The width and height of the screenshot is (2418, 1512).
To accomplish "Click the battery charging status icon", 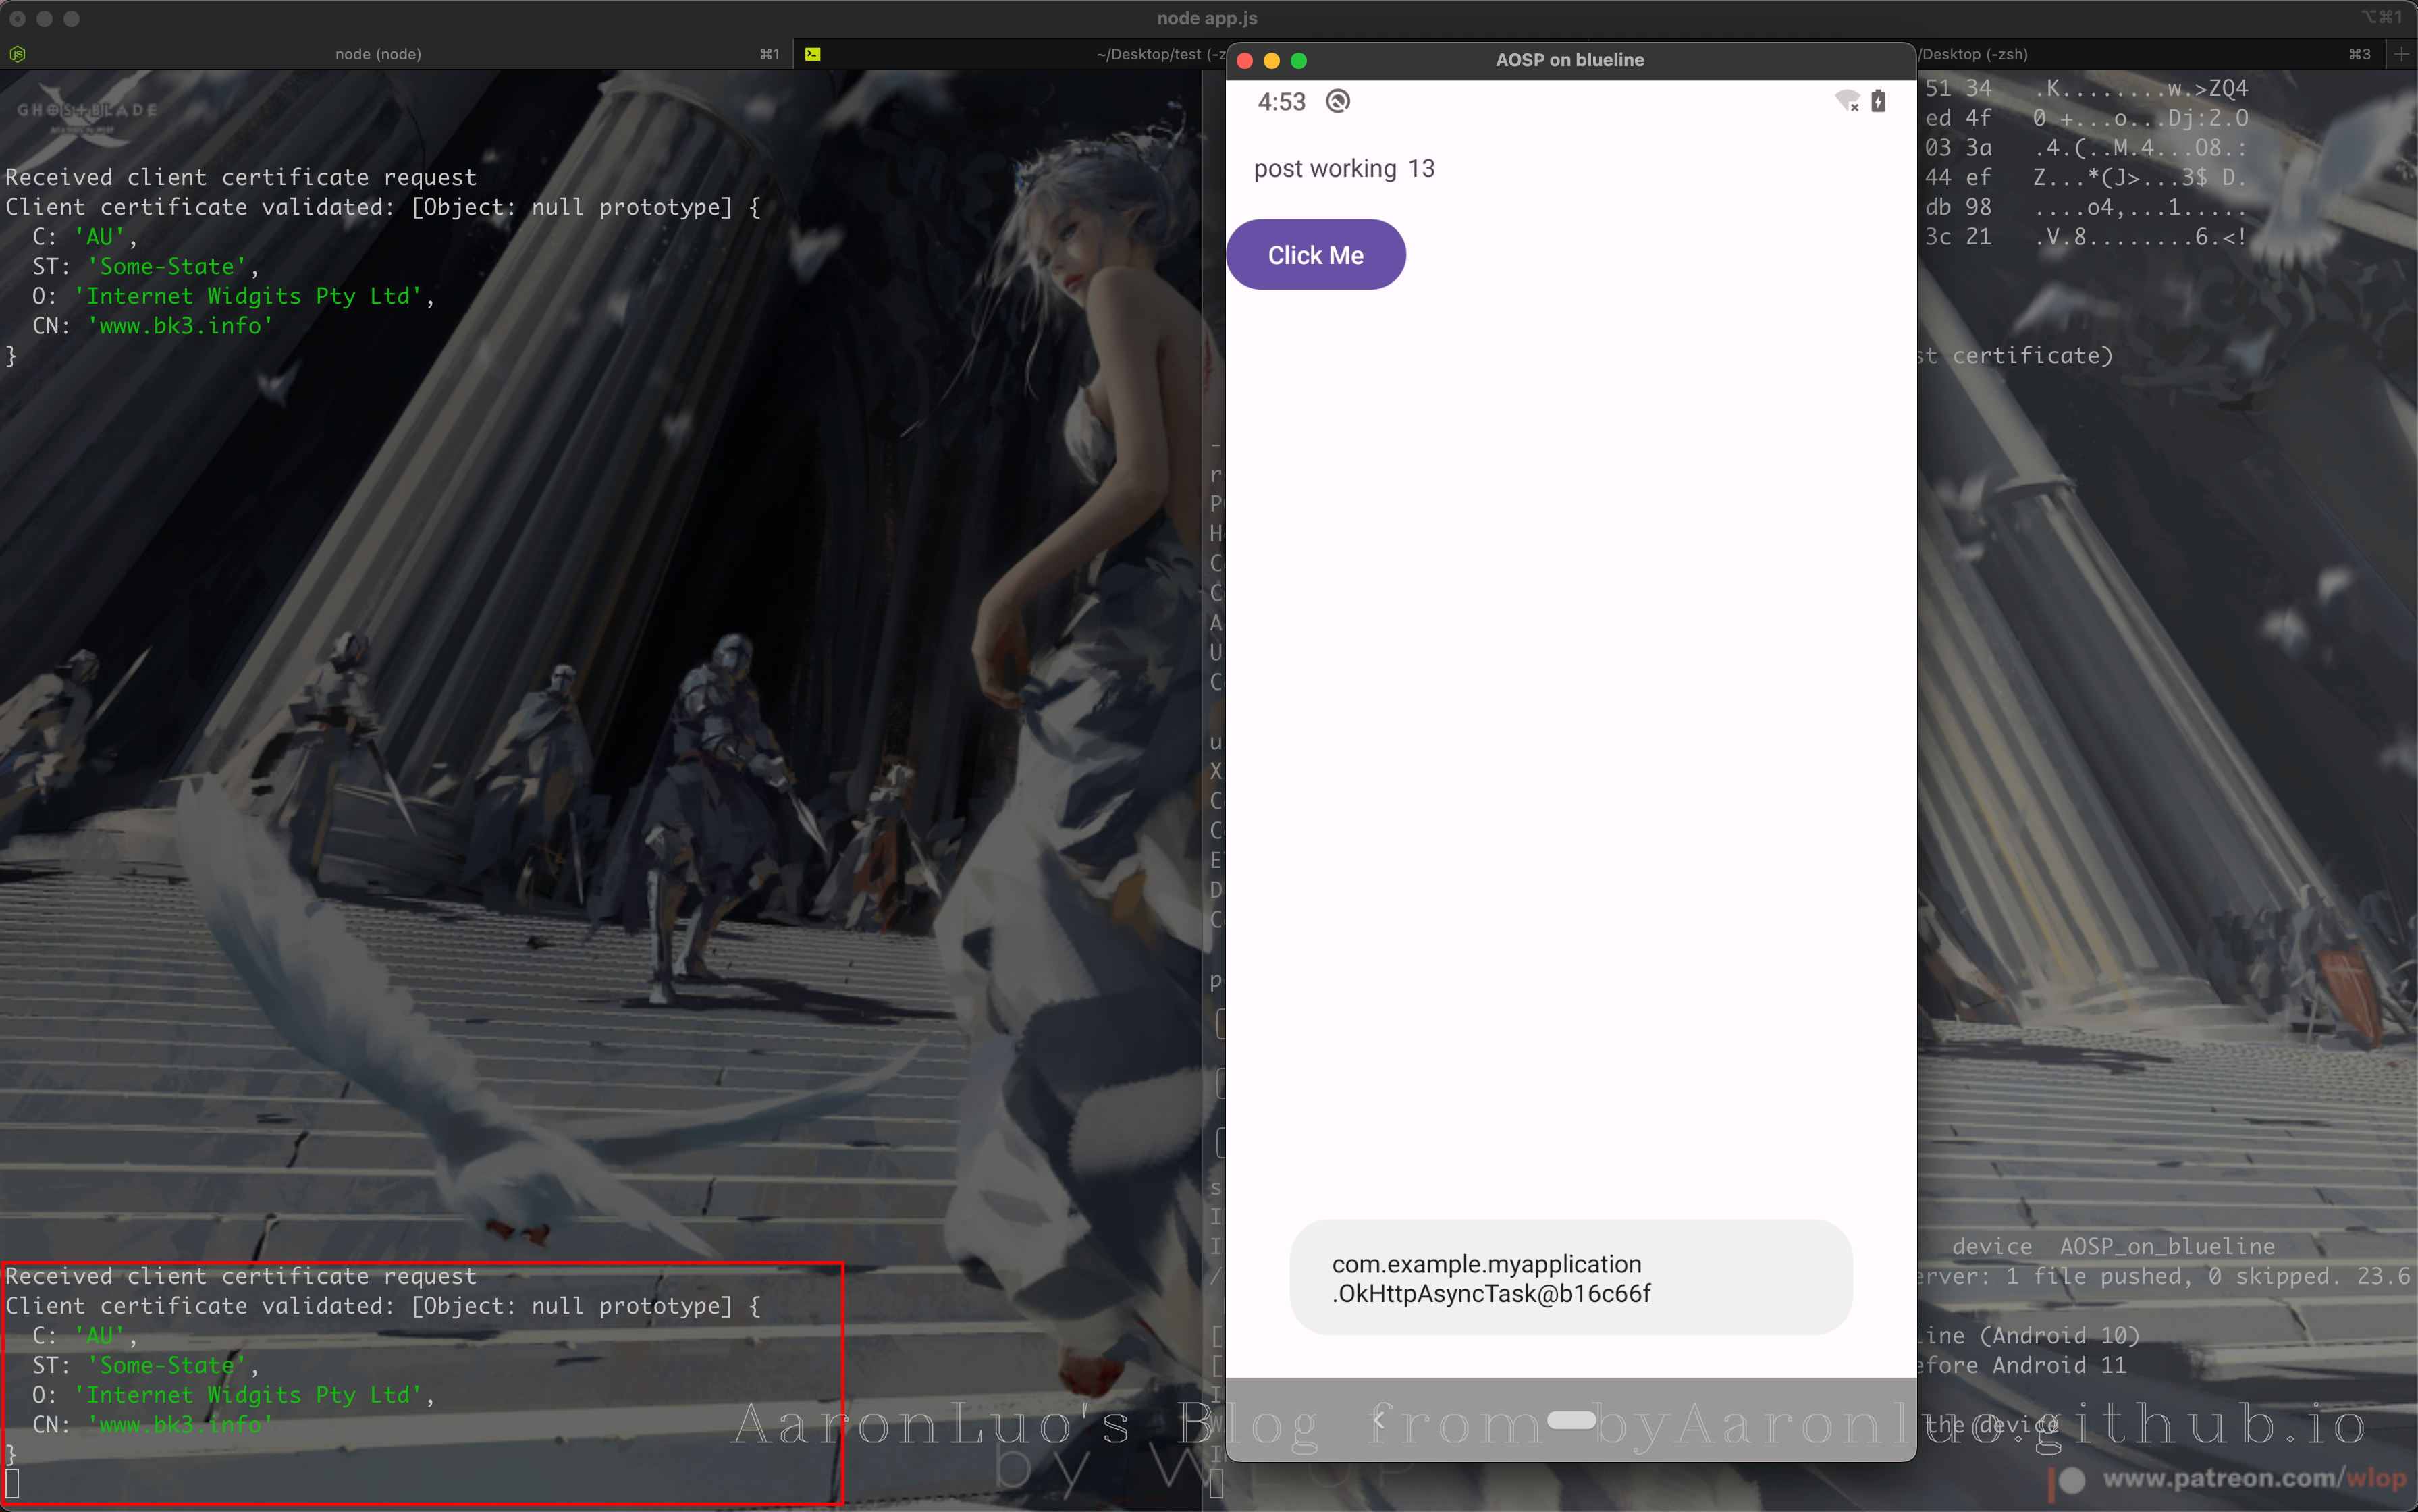I will click(1878, 101).
